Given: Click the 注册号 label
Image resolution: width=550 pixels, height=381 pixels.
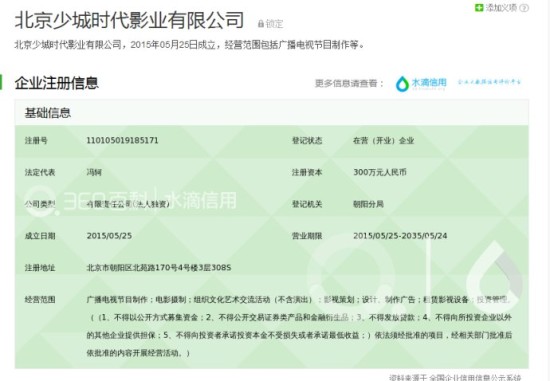Looking at the screenshot, I should pyautogui.click(x=36, y=141).
